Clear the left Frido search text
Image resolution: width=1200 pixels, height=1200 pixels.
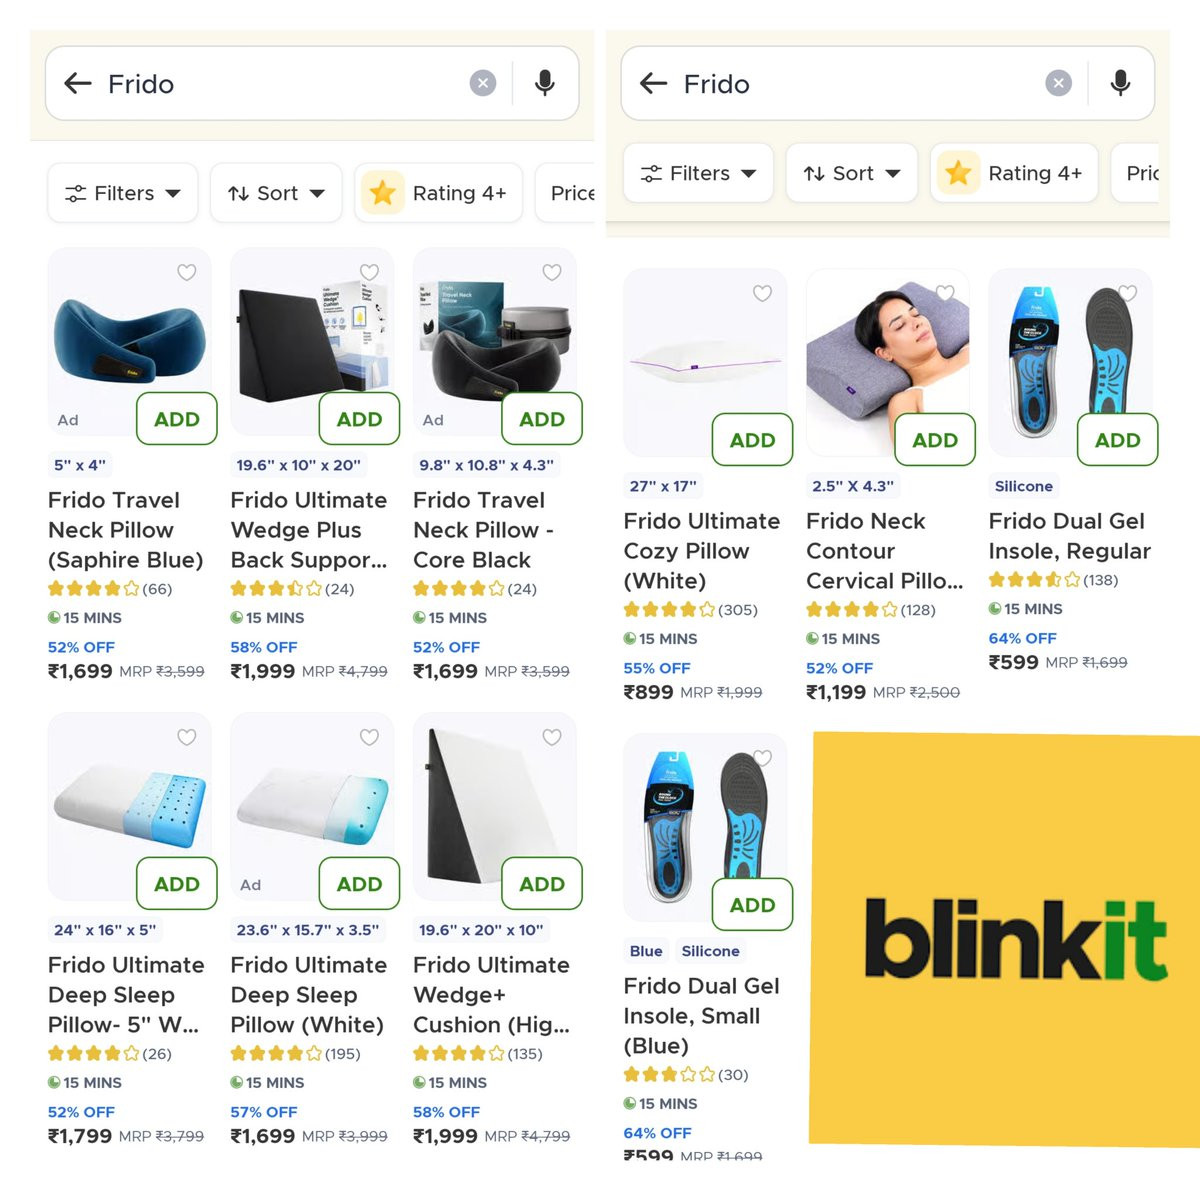(x=483, y=84)
